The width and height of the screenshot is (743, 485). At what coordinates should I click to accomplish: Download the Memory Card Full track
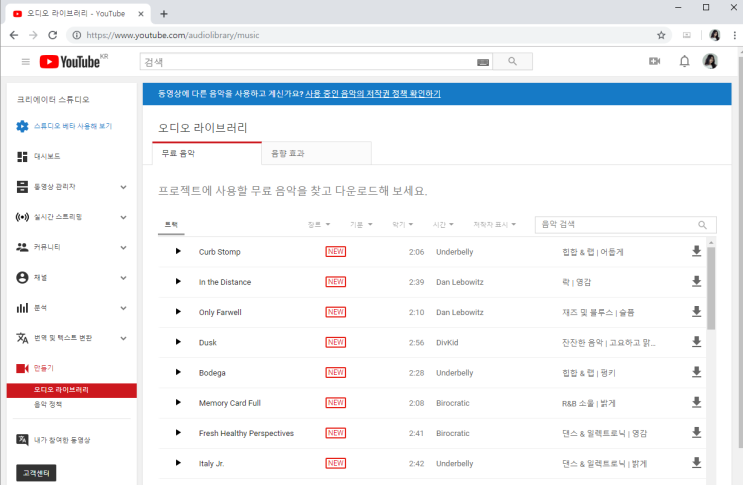pos(696,403)
